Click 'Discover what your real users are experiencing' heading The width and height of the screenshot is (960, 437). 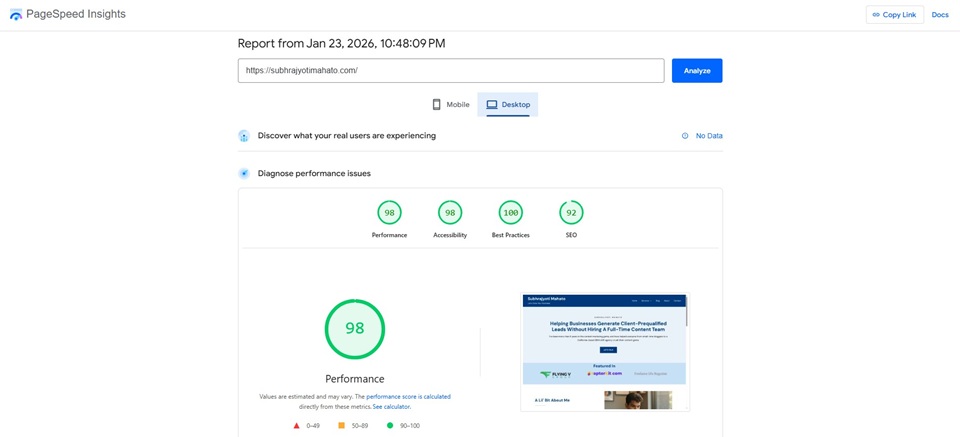click(347, 136)
